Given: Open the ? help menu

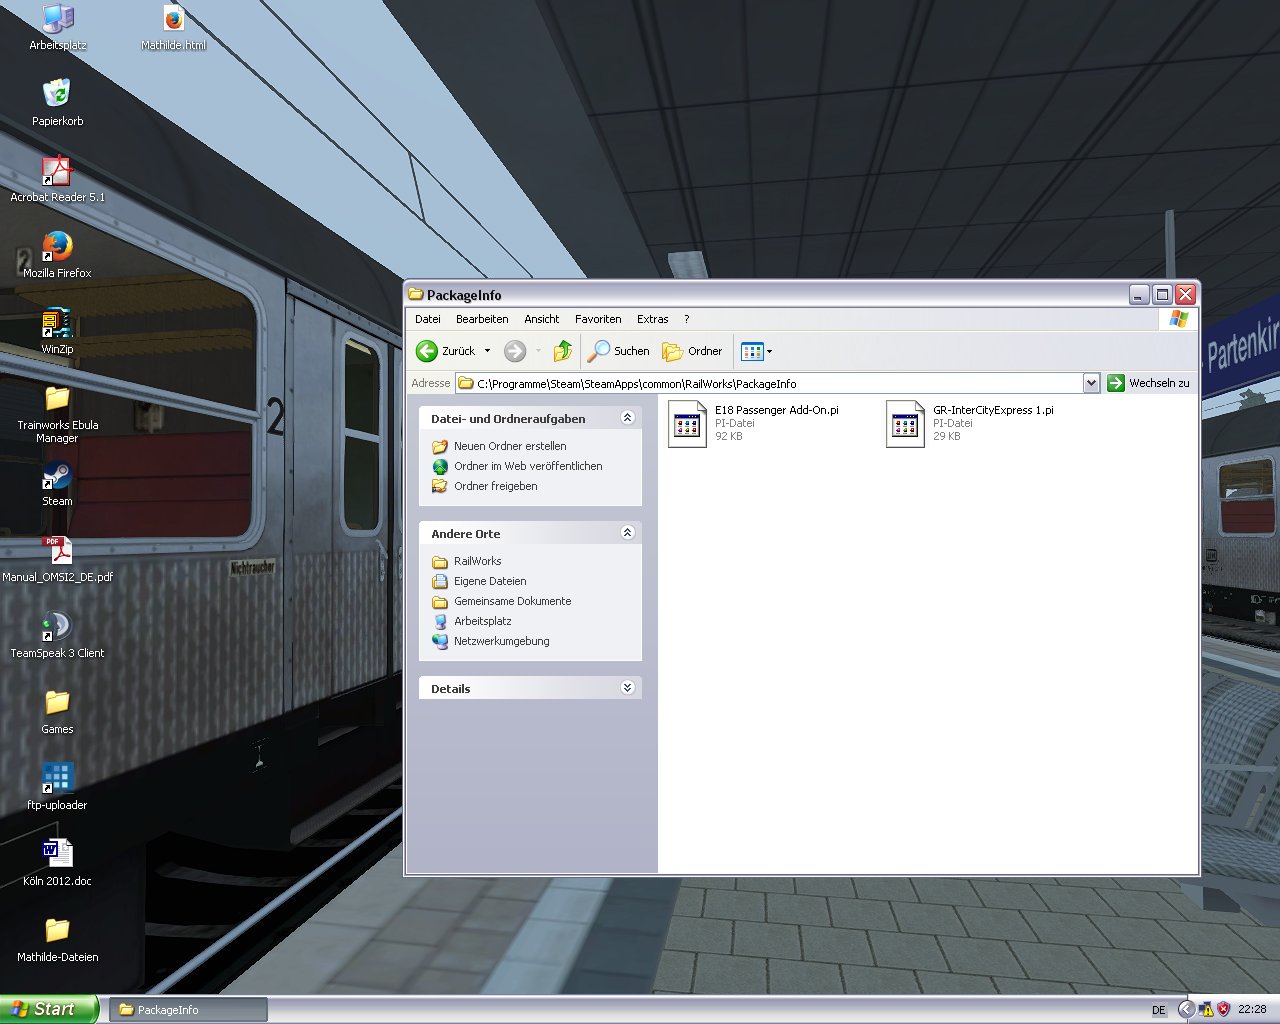Looking at the screenshot, I should coord(687,319).
